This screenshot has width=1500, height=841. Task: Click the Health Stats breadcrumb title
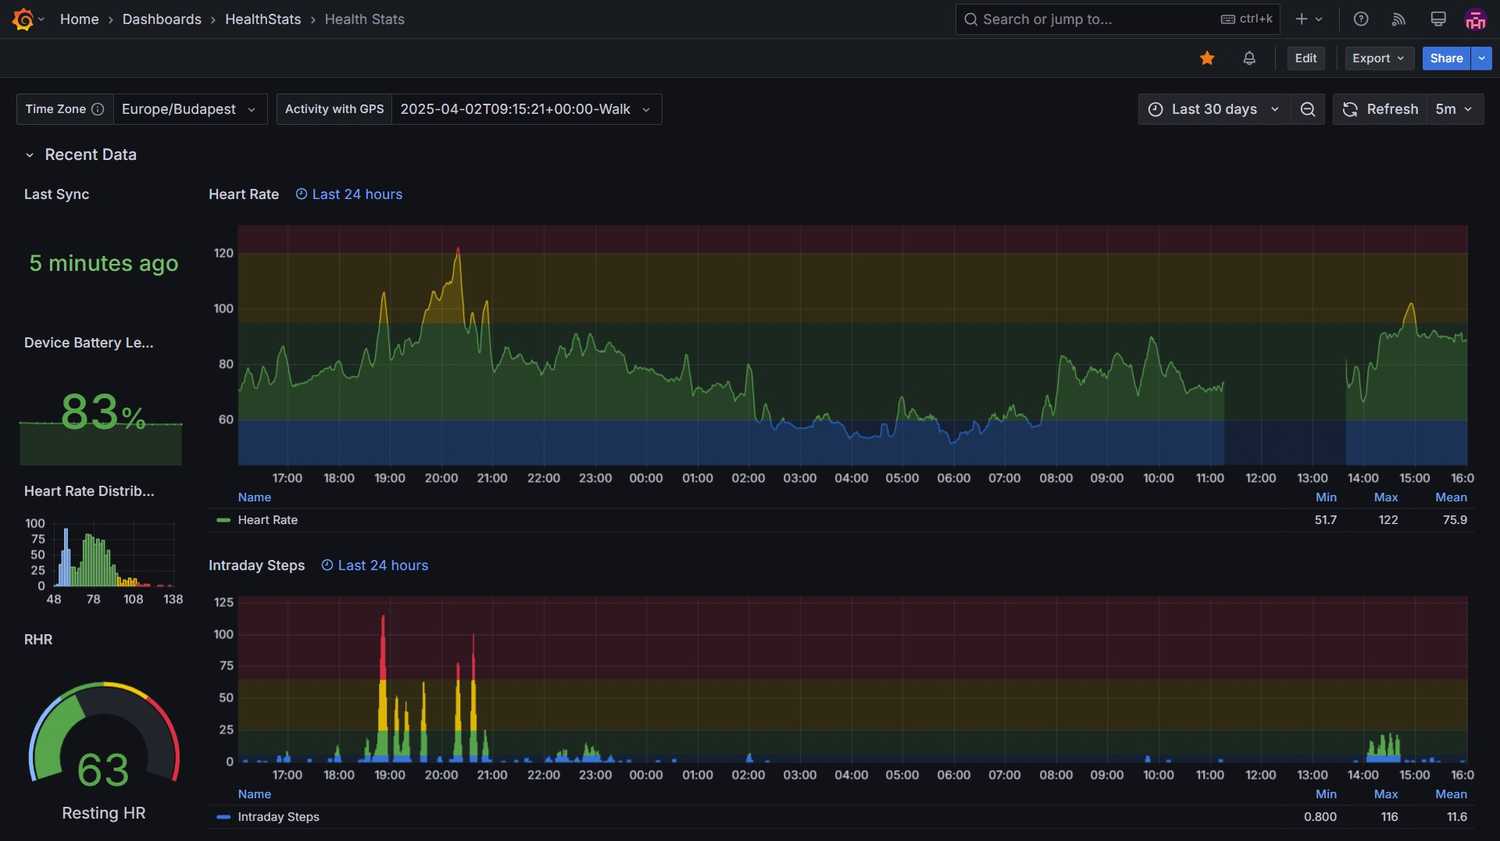pos(364,19)
